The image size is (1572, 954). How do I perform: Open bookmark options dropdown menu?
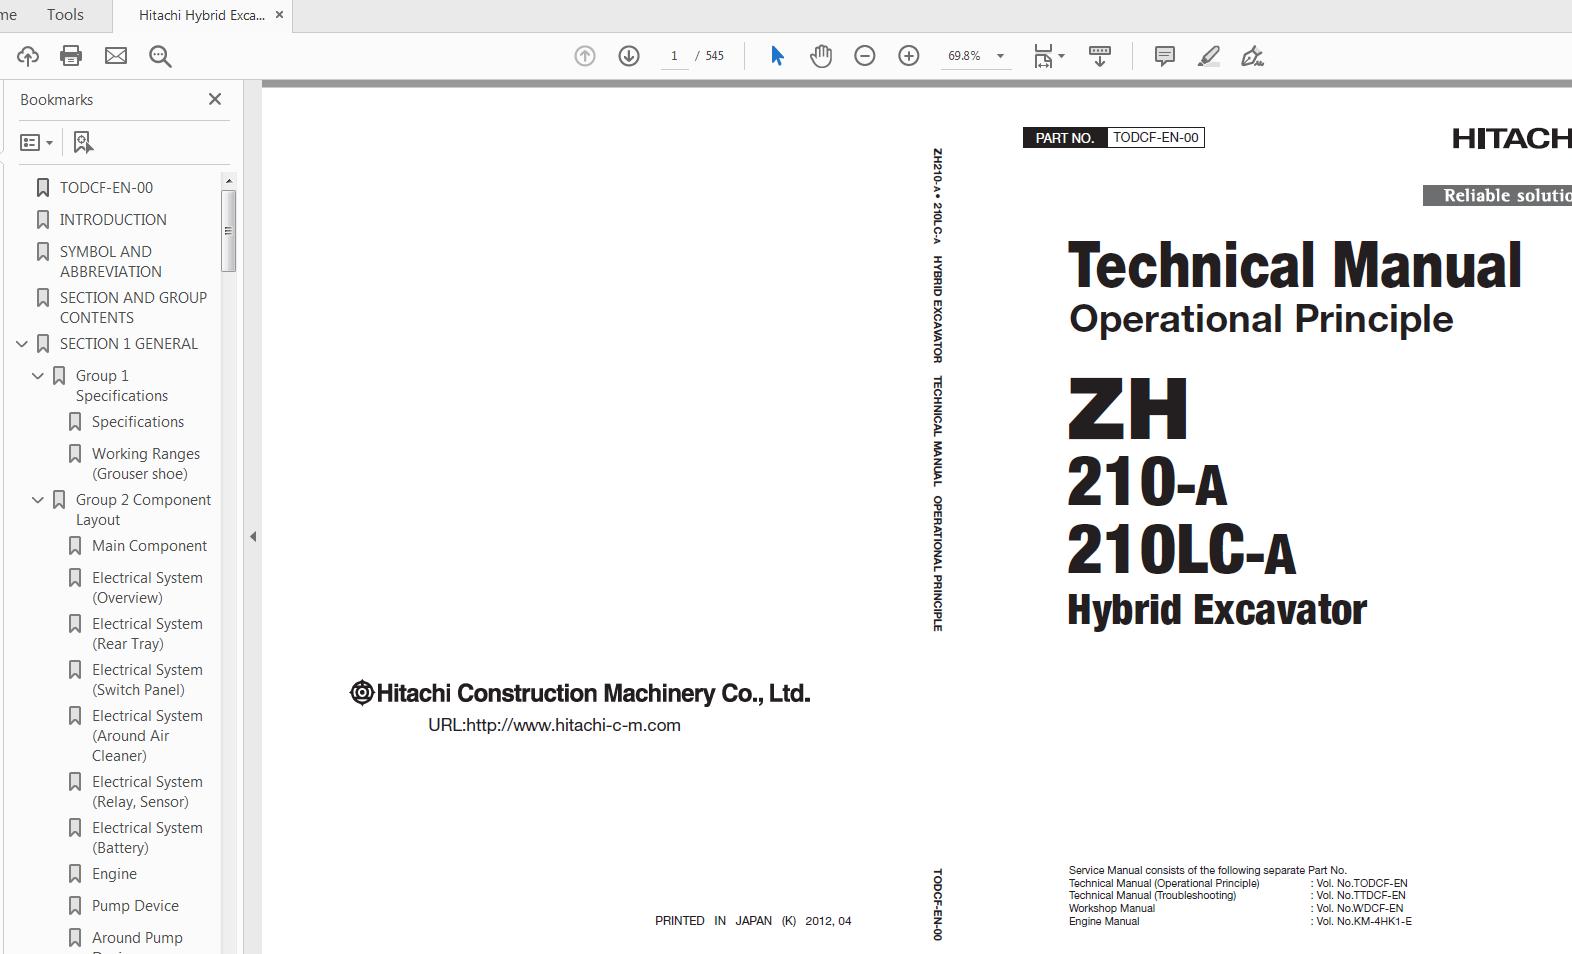click(37, 142)
